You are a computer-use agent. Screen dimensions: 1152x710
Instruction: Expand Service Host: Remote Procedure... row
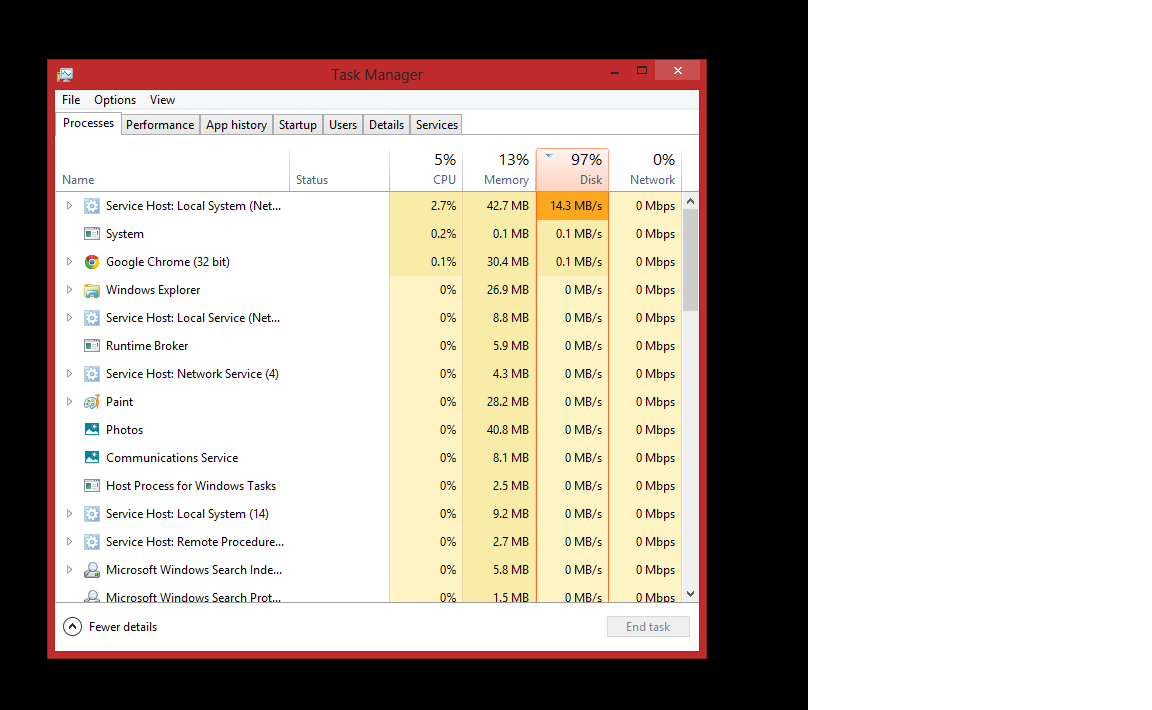pos(69,542)
